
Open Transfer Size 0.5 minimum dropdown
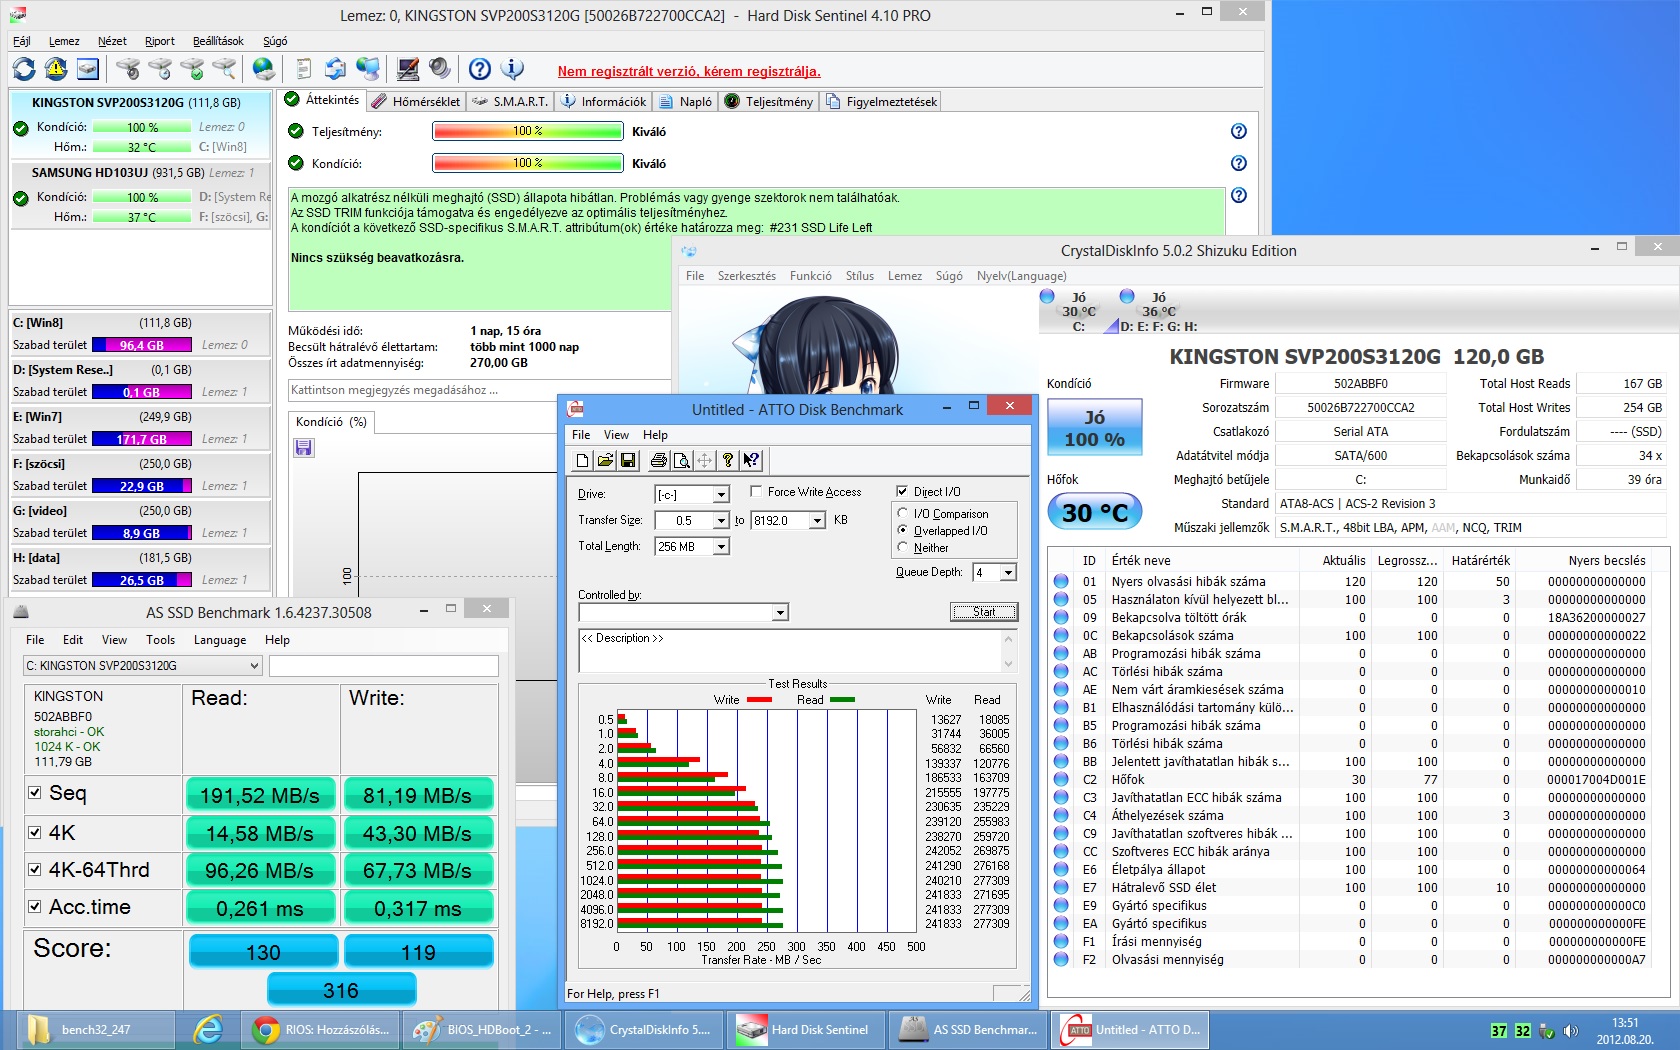(721, 520)
